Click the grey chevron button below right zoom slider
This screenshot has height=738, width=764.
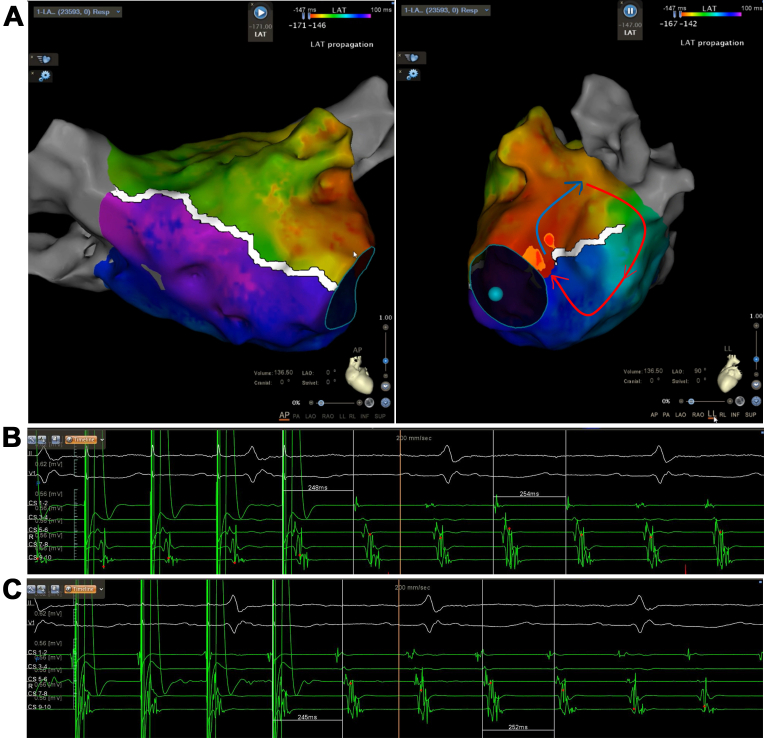[756, 385]
